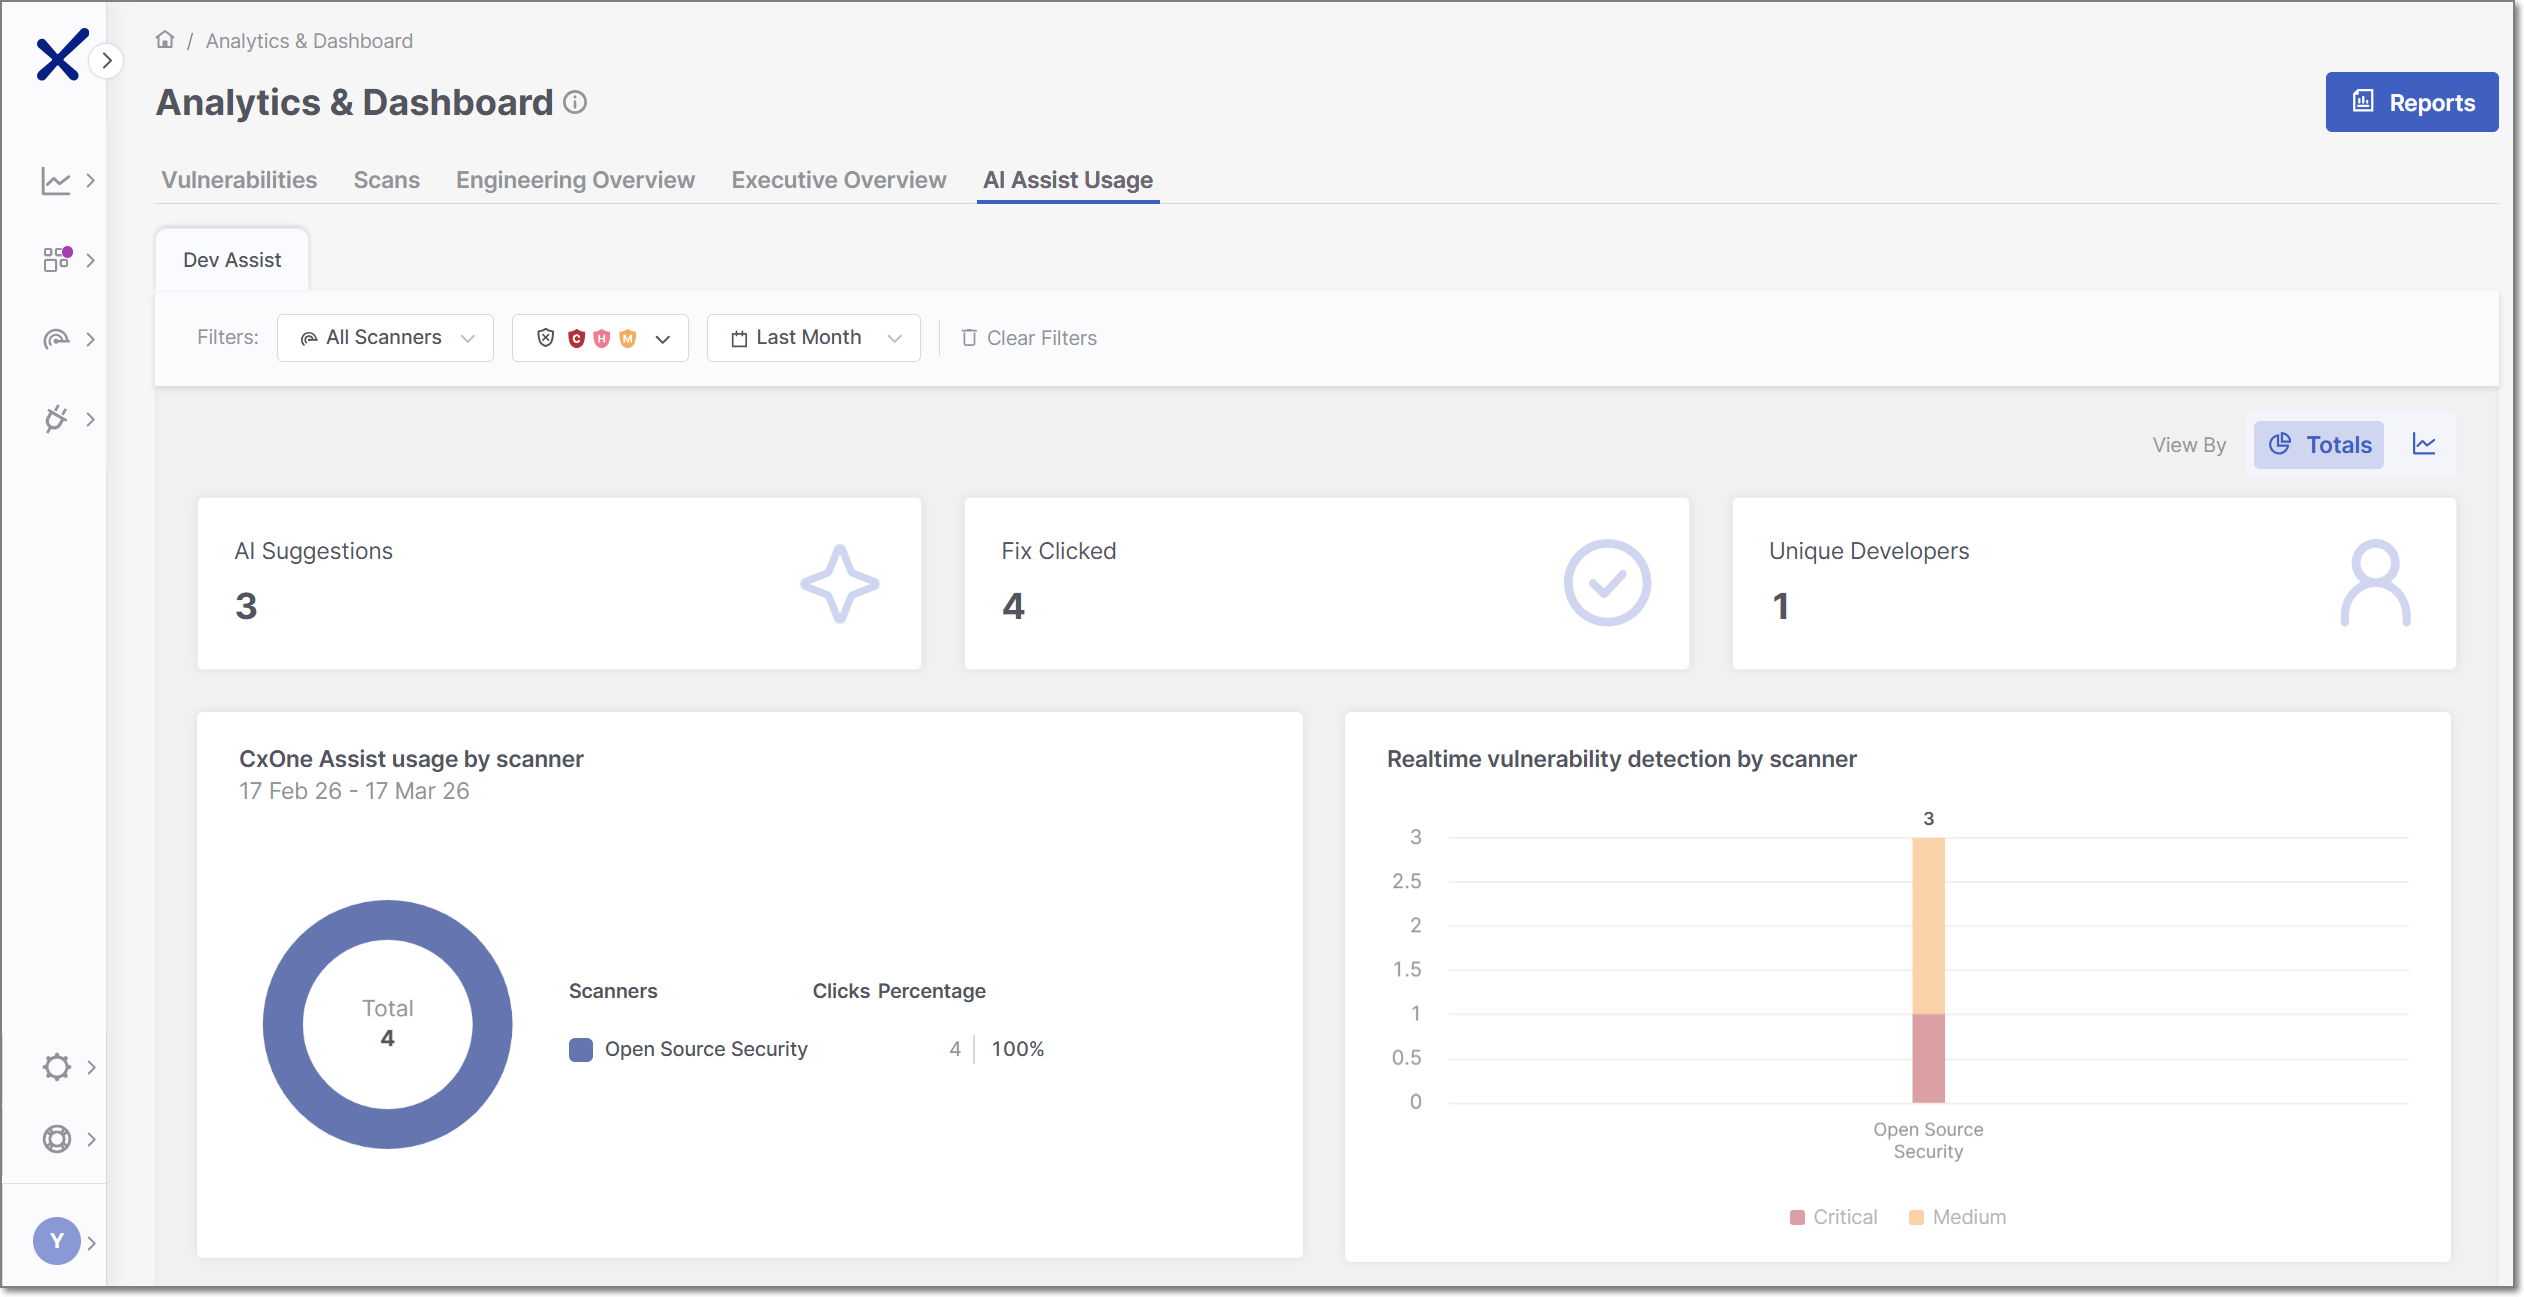Open the Last Month date dropdown

(814, 338)
